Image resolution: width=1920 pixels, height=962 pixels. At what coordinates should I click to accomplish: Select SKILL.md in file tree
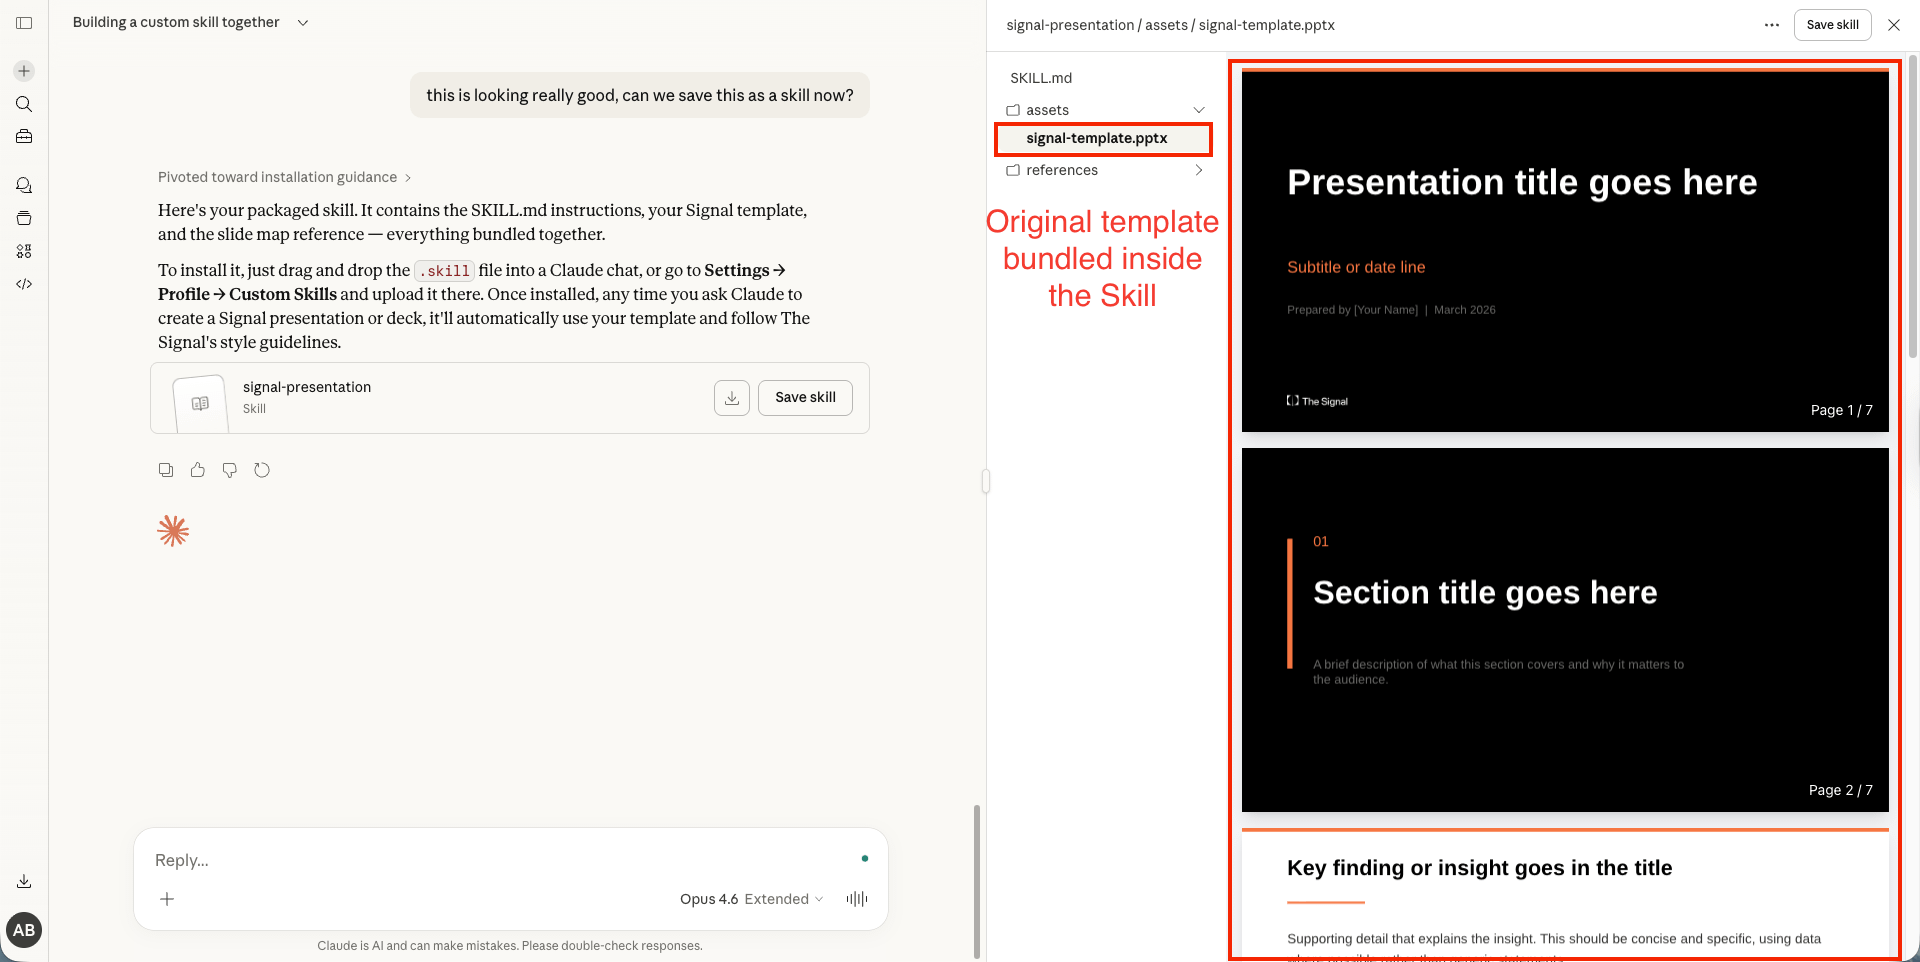[1041, 78]
